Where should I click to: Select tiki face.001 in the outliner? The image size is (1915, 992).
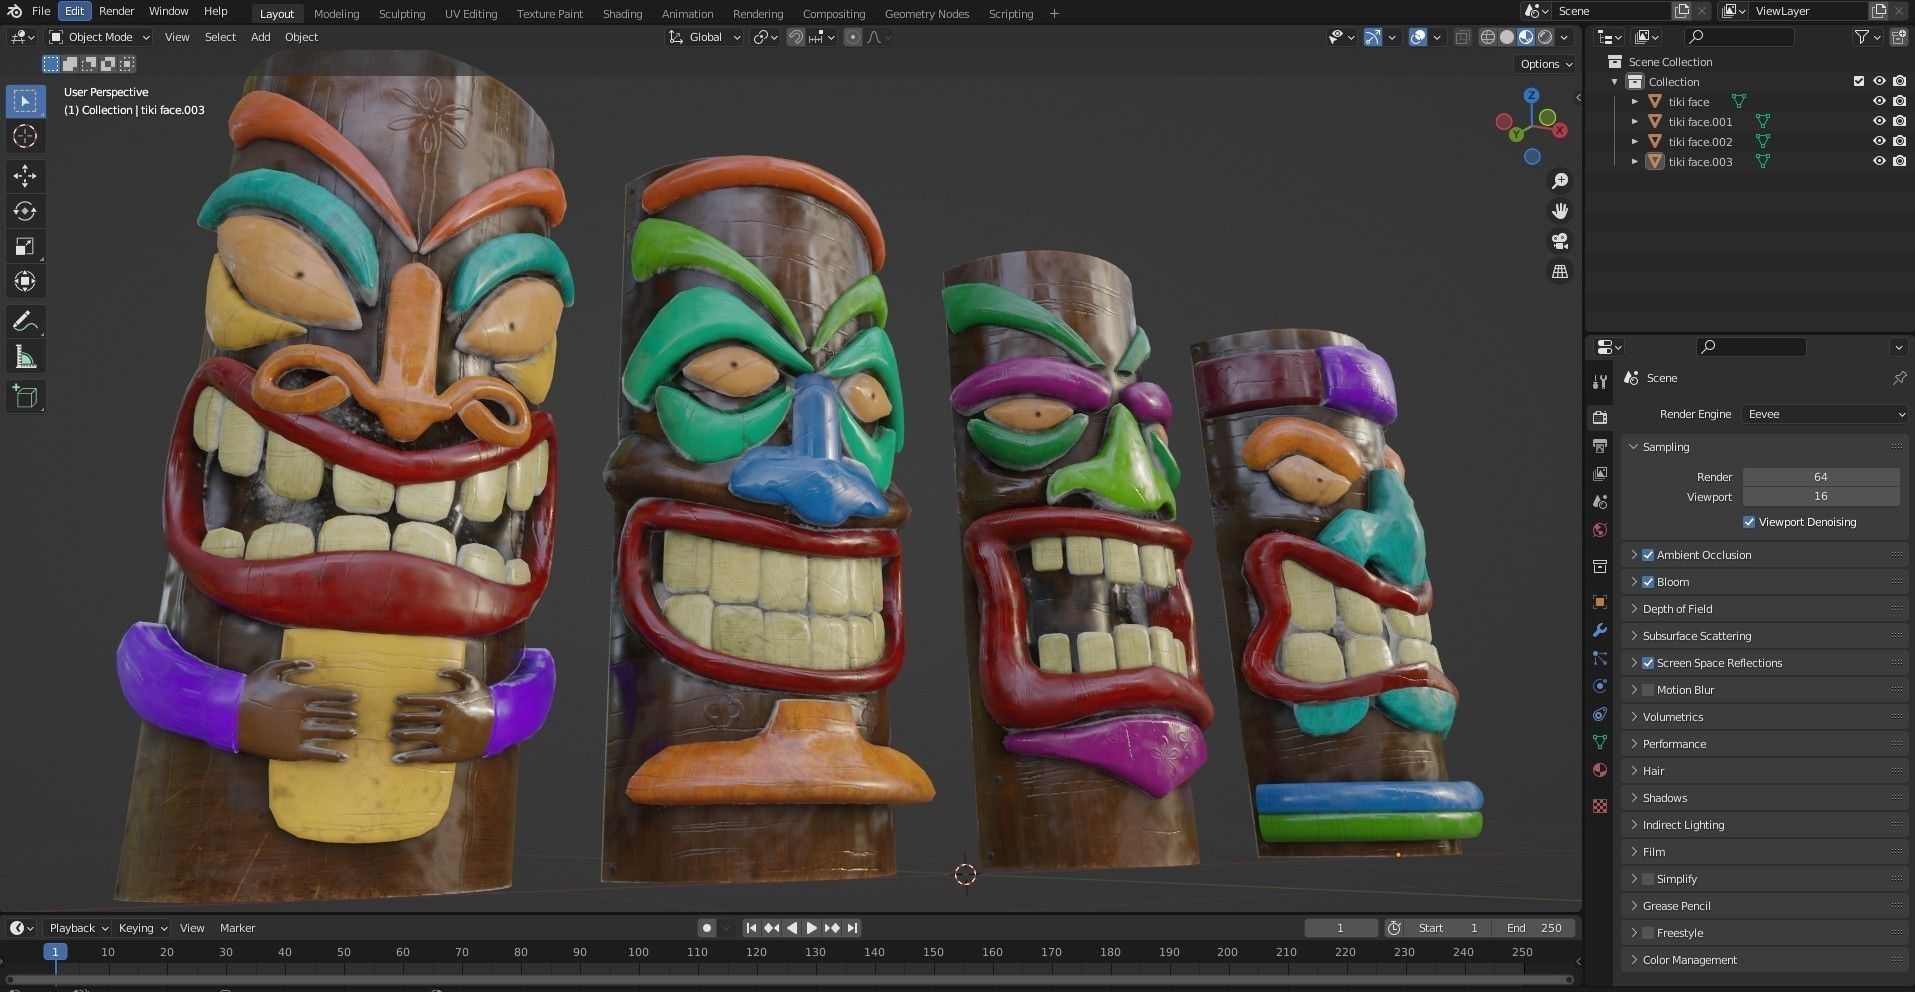click(x=1699, y=122)
